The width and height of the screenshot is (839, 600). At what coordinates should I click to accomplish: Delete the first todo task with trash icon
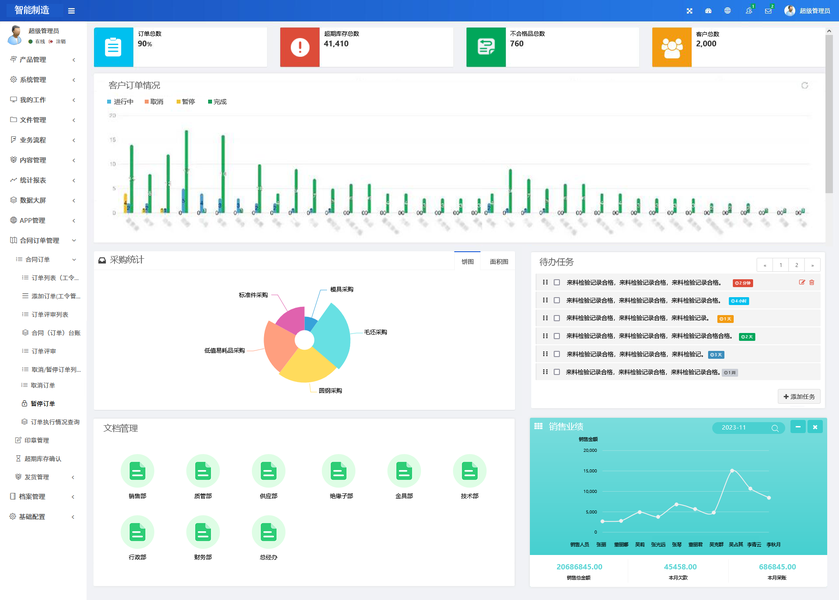[812, 282]
